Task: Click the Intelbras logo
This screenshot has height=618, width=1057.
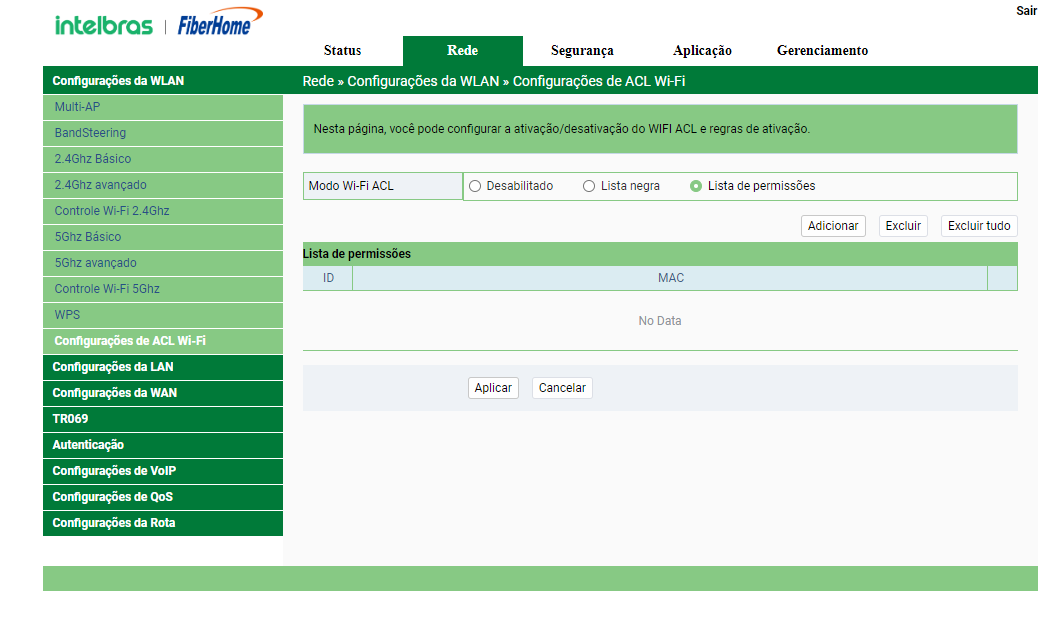Action: pos(104,26)
